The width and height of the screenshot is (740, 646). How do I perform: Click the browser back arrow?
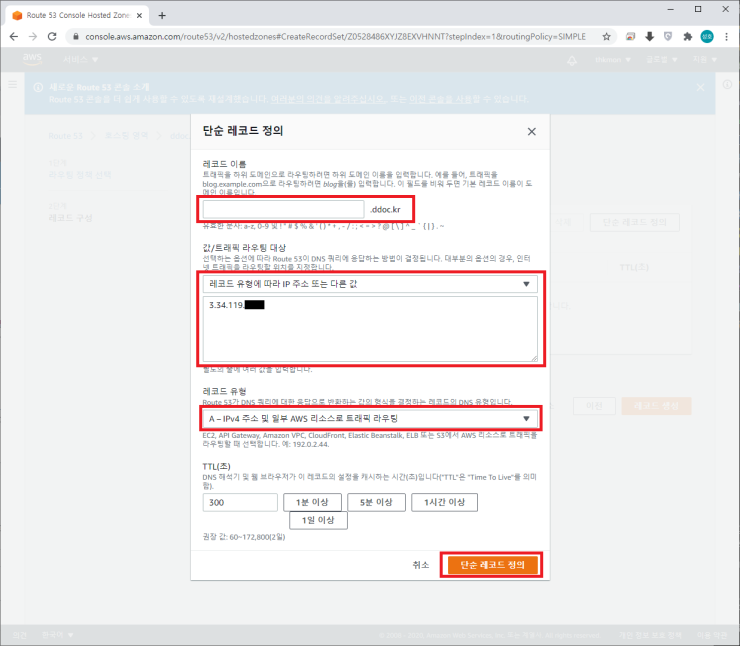tap(13, 36)
